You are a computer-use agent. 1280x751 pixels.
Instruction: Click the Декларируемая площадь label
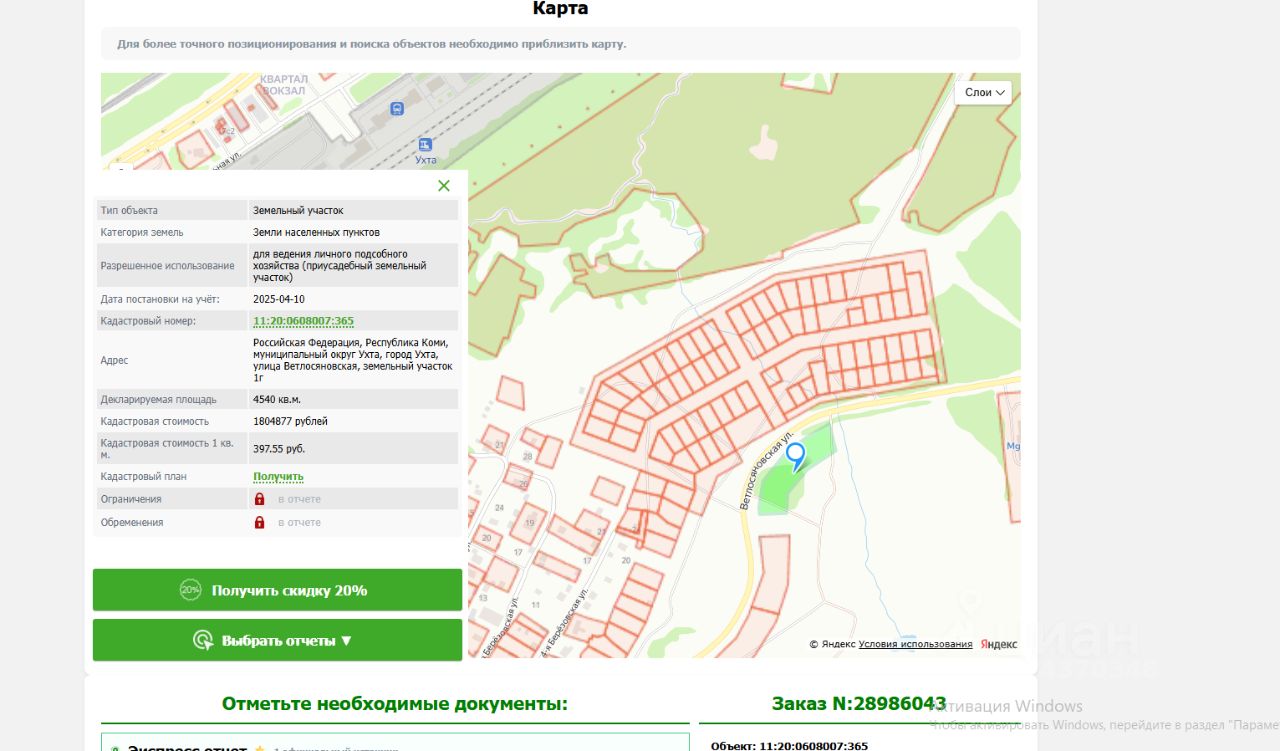point(158,399)
